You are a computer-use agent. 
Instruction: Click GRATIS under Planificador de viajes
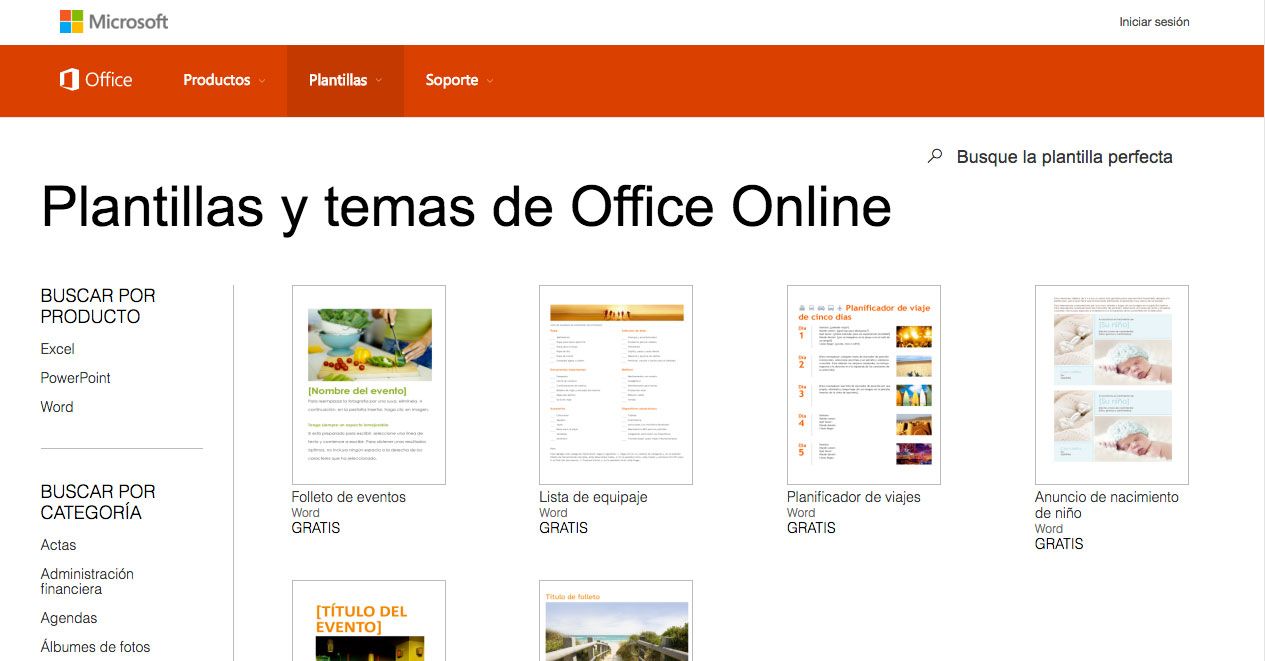point(811,528)
